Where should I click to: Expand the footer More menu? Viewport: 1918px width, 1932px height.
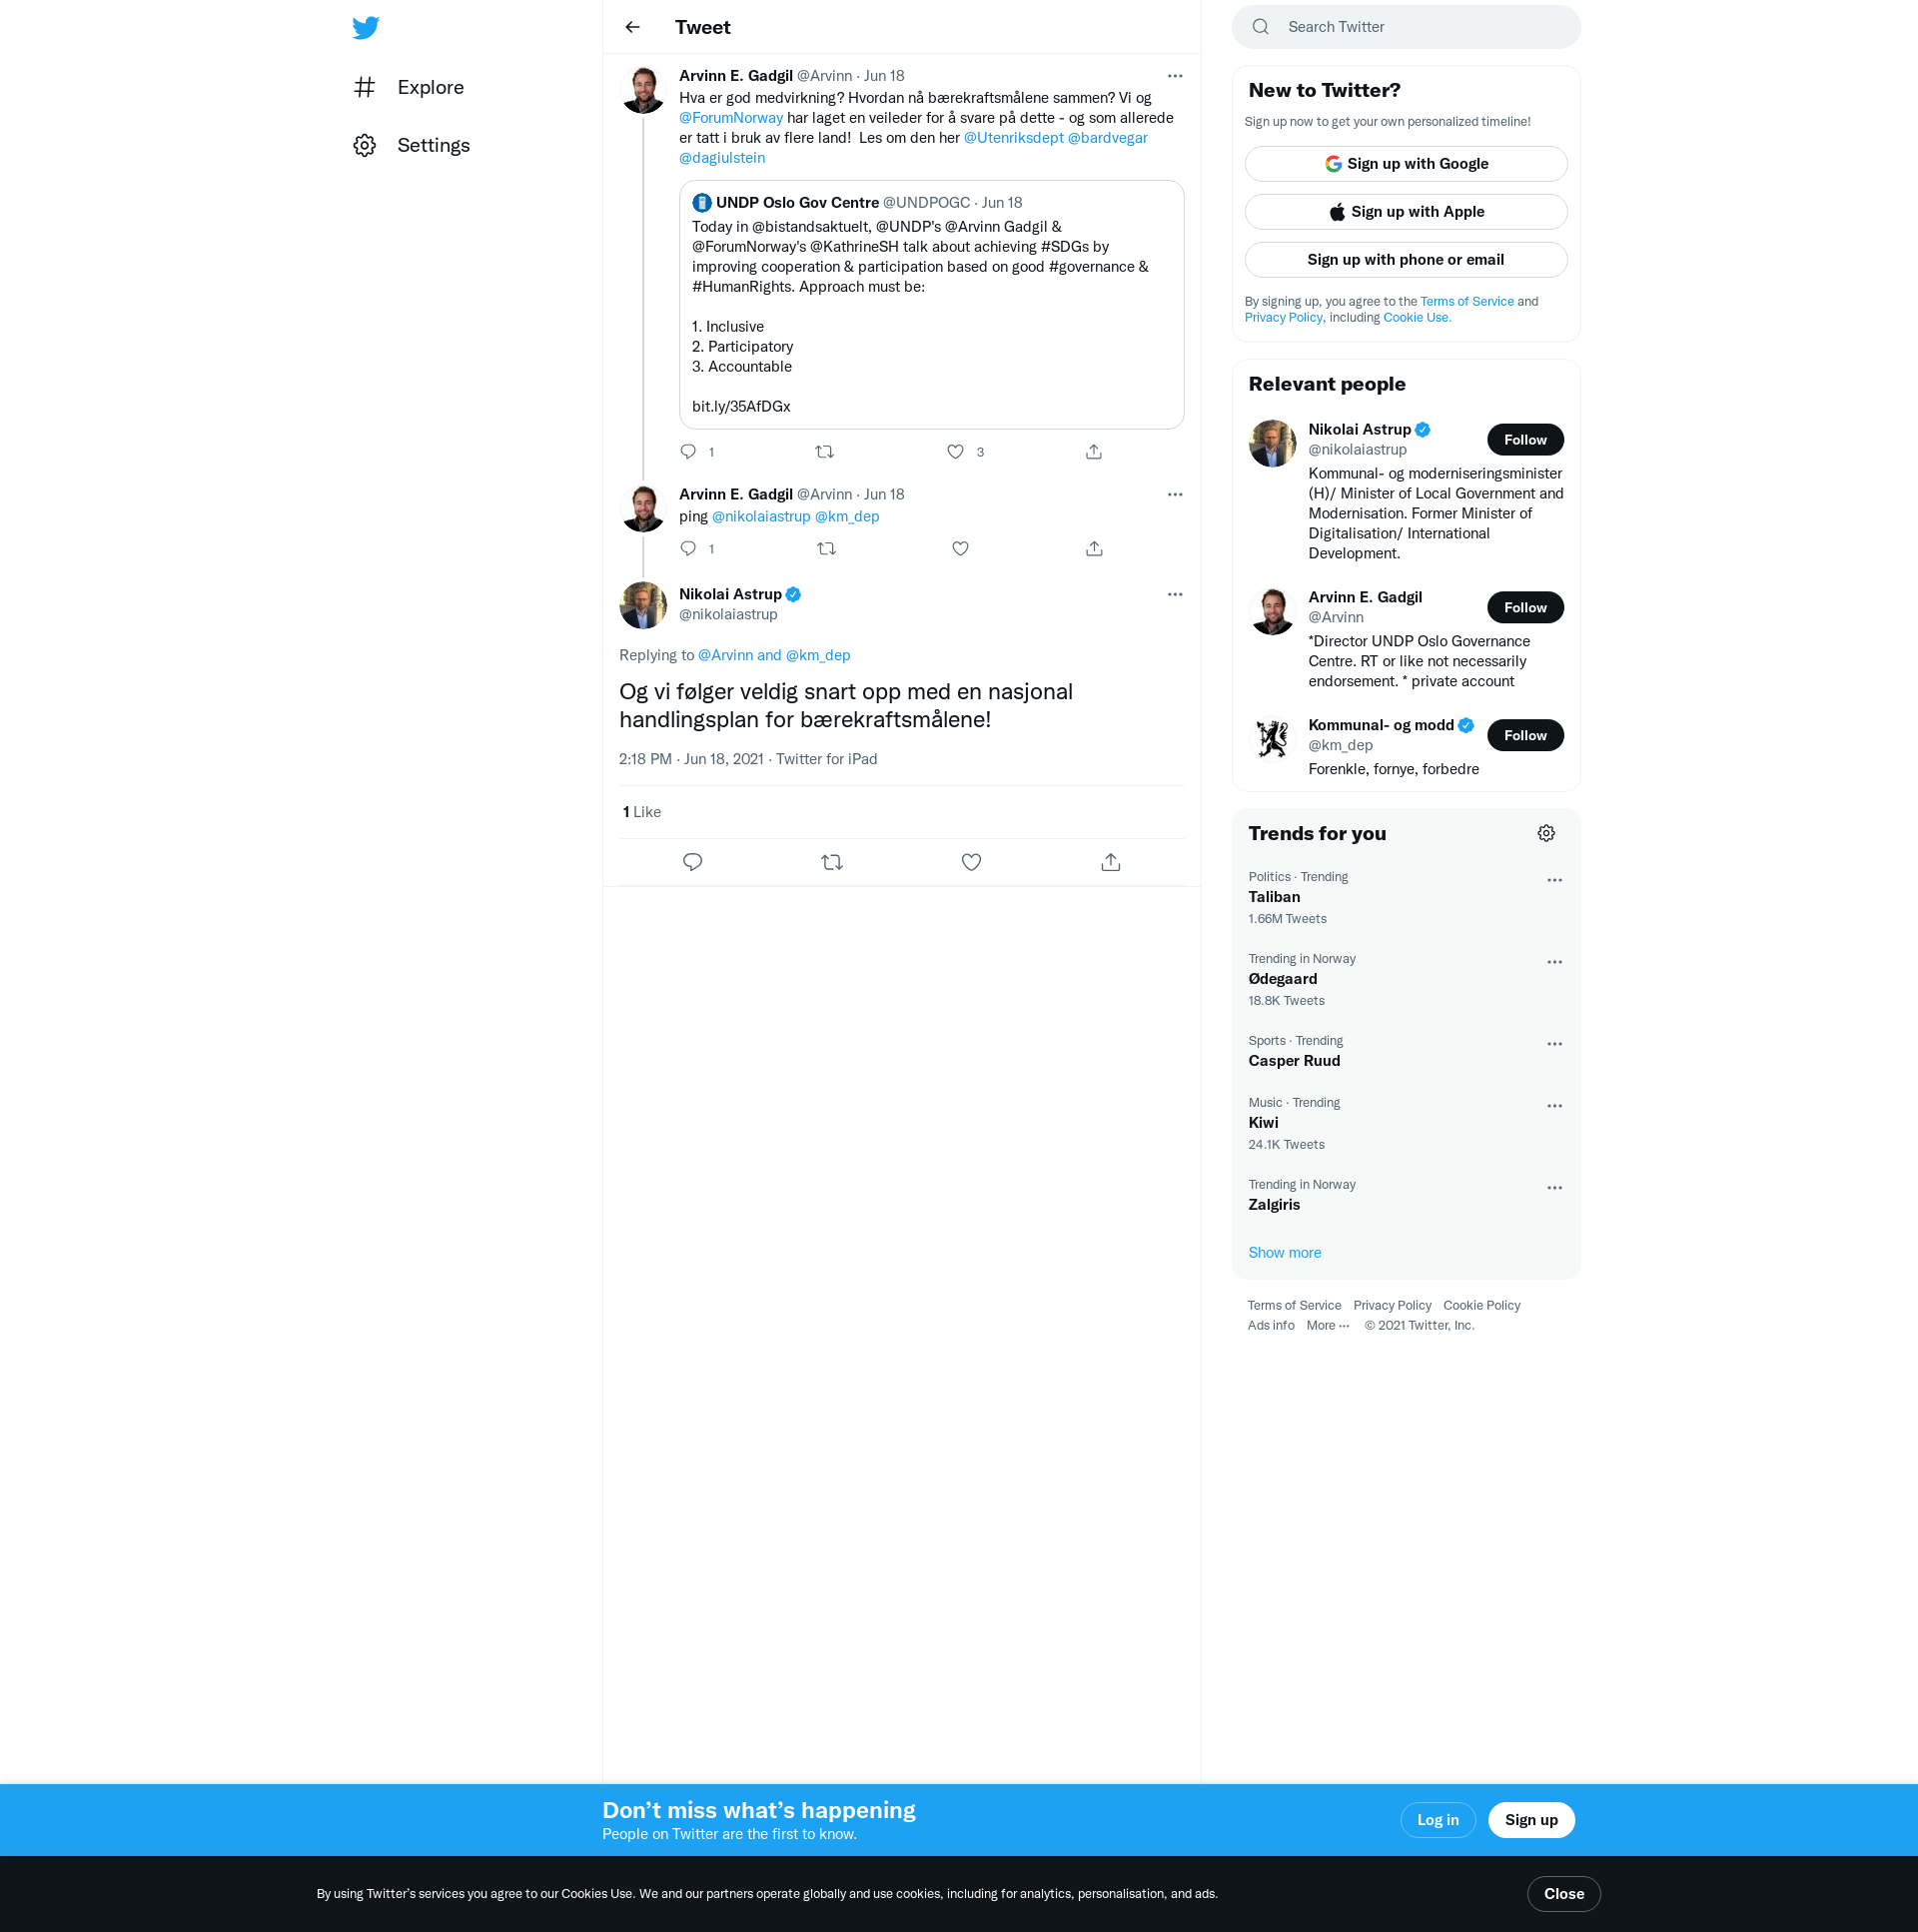(1327, 1326)
